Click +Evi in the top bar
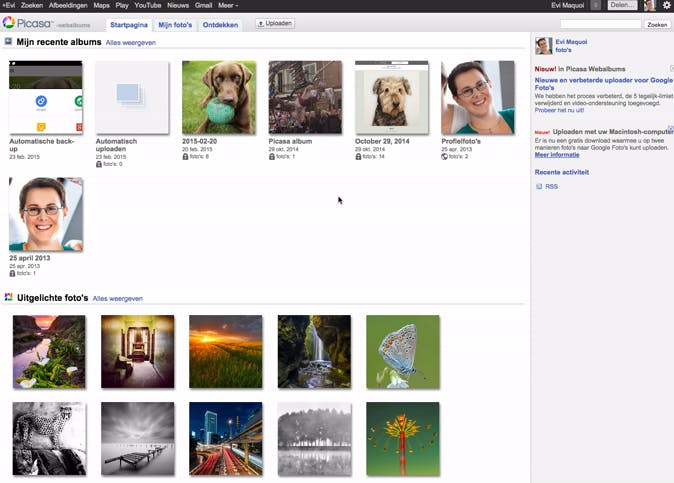674x483 pixels. pyautogui.click(x=9, y=5)
